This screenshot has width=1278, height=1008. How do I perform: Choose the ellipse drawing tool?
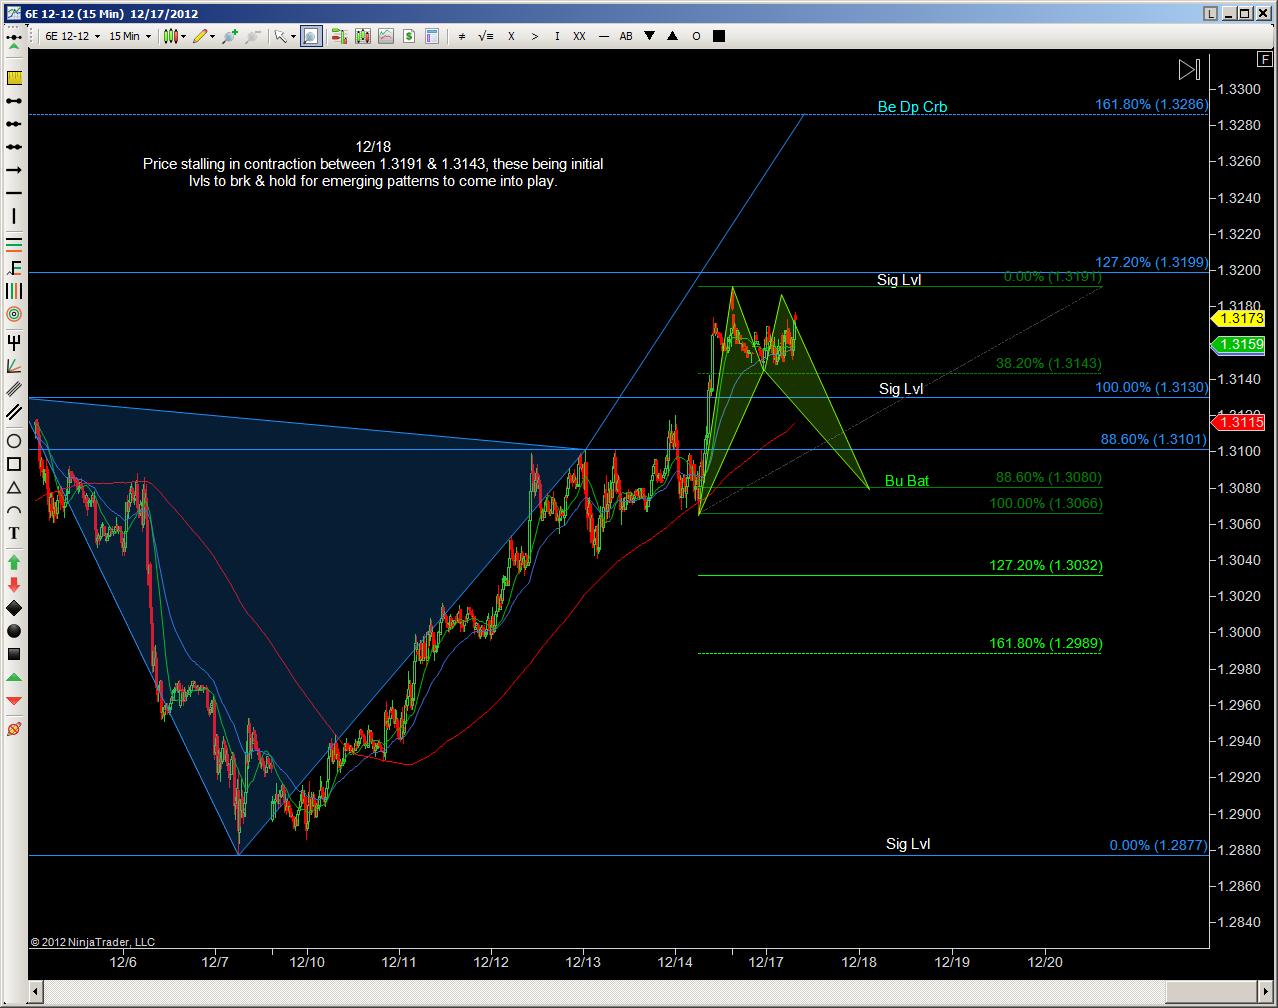tap(14, 441)
